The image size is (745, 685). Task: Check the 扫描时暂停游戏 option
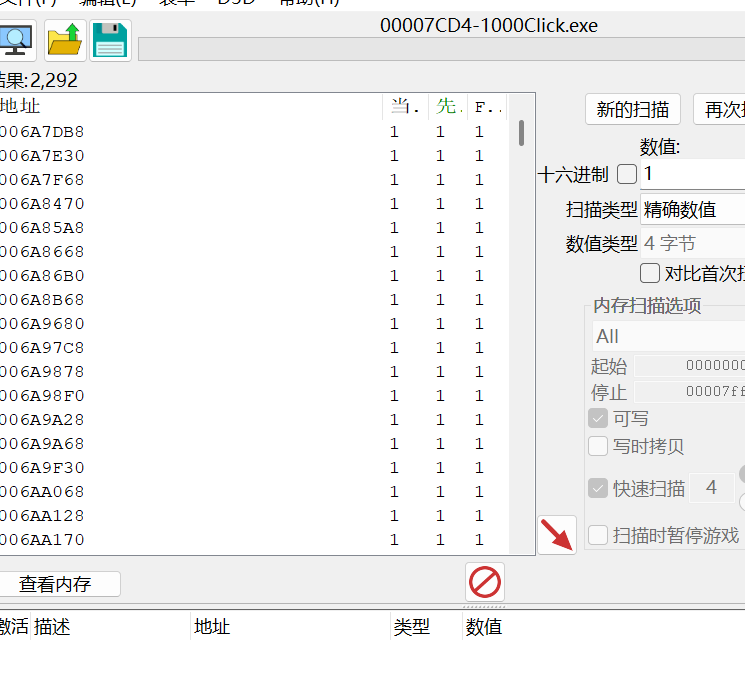click(x=598, y=535)
